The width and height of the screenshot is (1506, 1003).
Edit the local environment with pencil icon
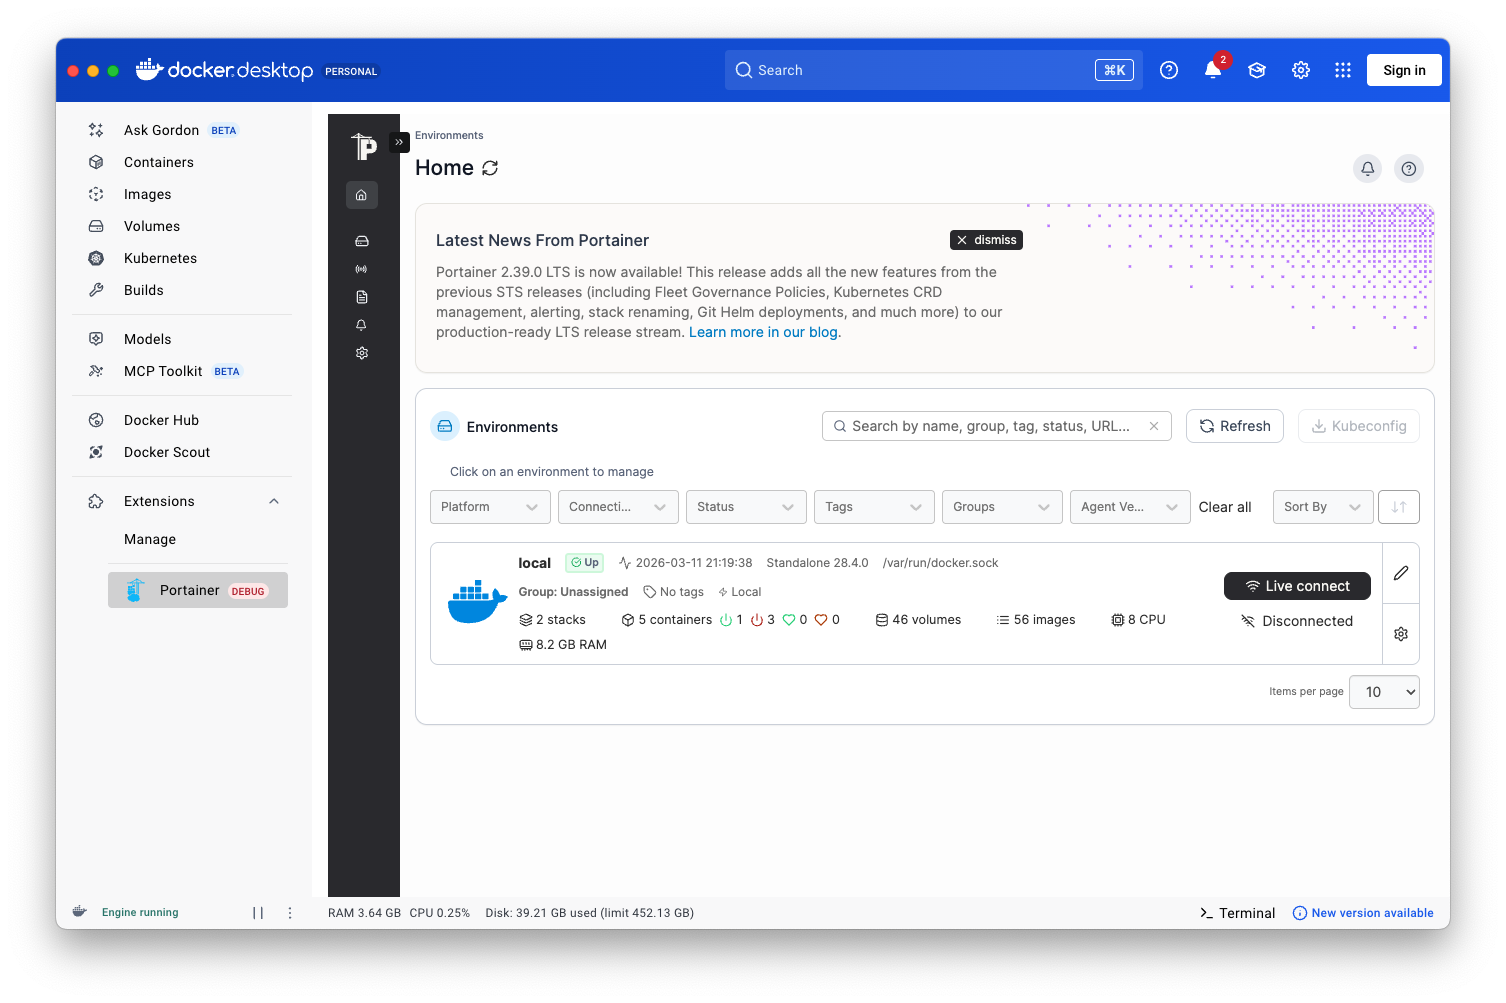[x=1401, y=573]
